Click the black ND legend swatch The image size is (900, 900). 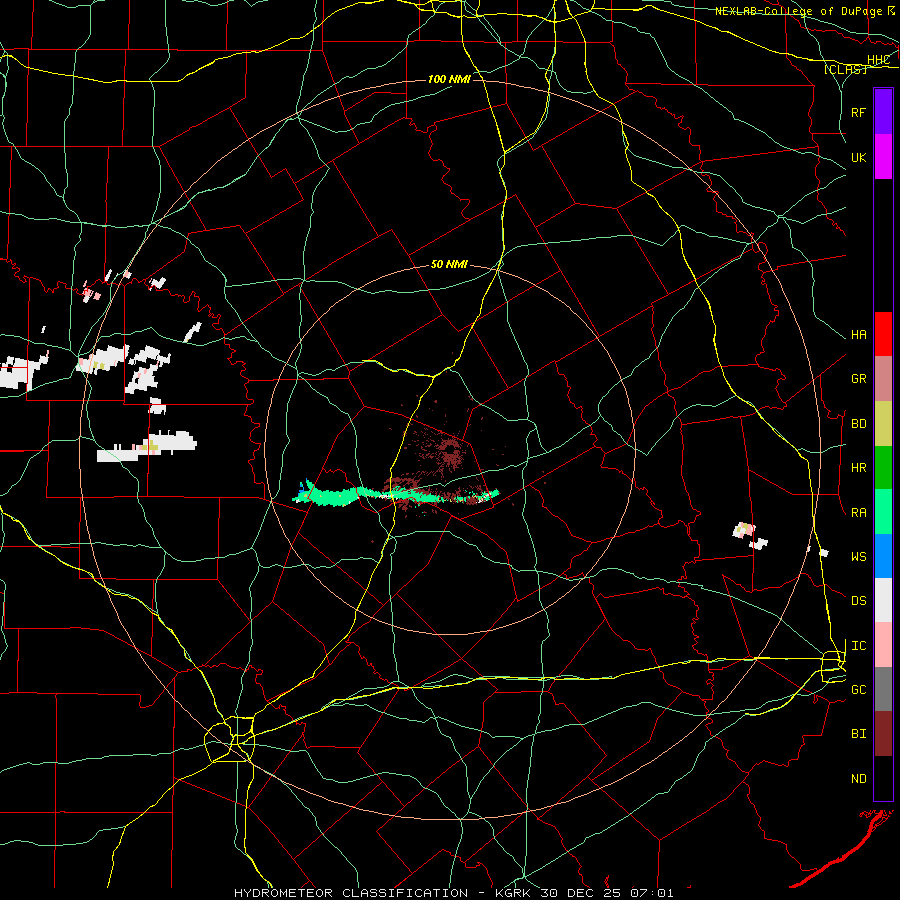pos(883,778)
